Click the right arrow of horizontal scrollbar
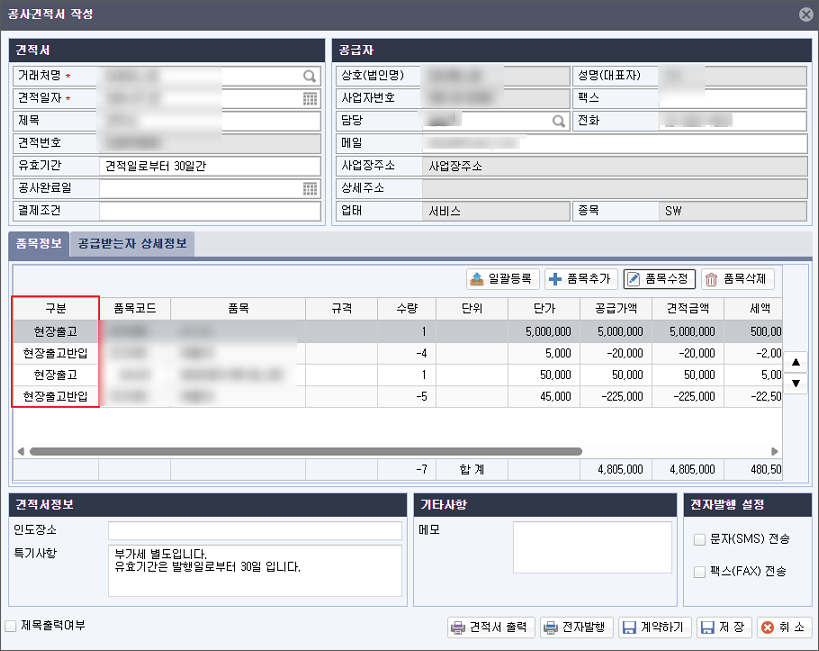This screenshot has width=819, height=651. pos(775,451)
